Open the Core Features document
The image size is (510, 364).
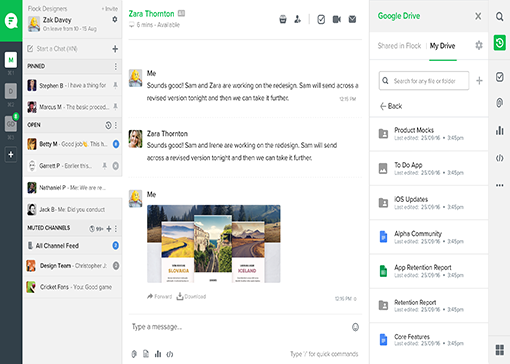click(x=429, y=340)
